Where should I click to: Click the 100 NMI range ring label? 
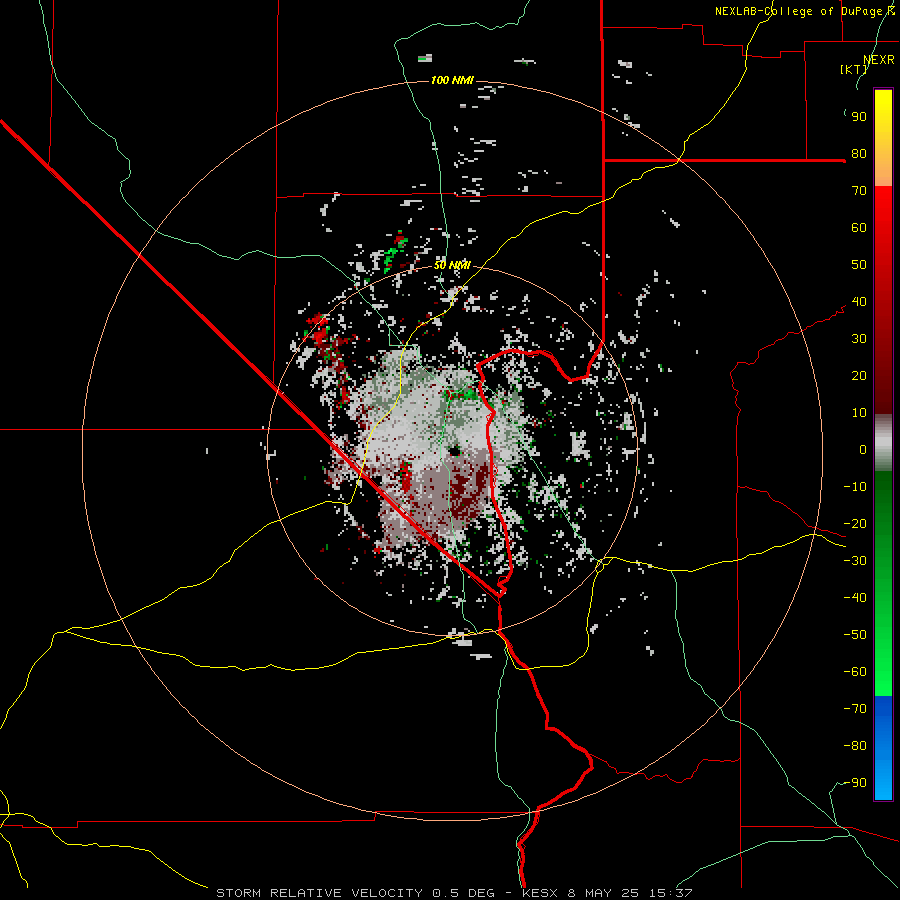pos(452,80)
